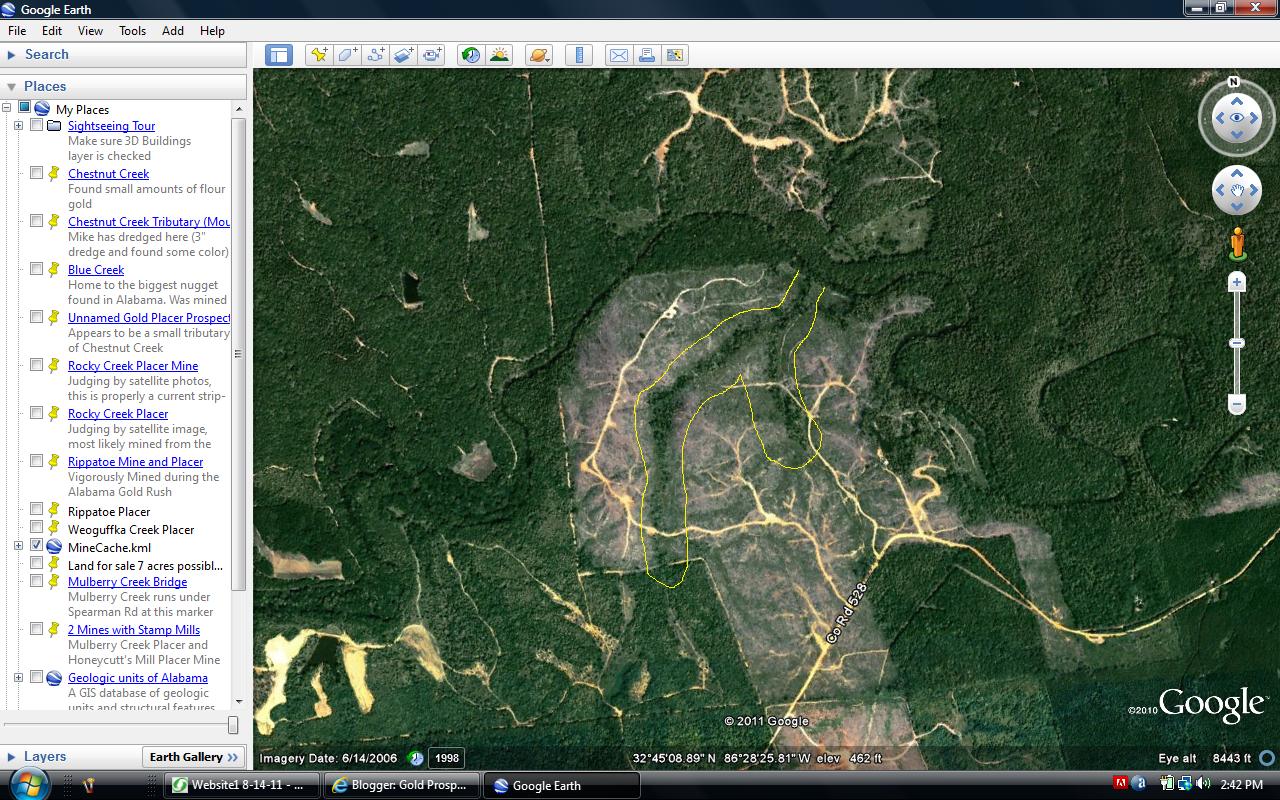Show historical imagery
The width and height of the screenshot is (1280, 800).
coord(470,55)
